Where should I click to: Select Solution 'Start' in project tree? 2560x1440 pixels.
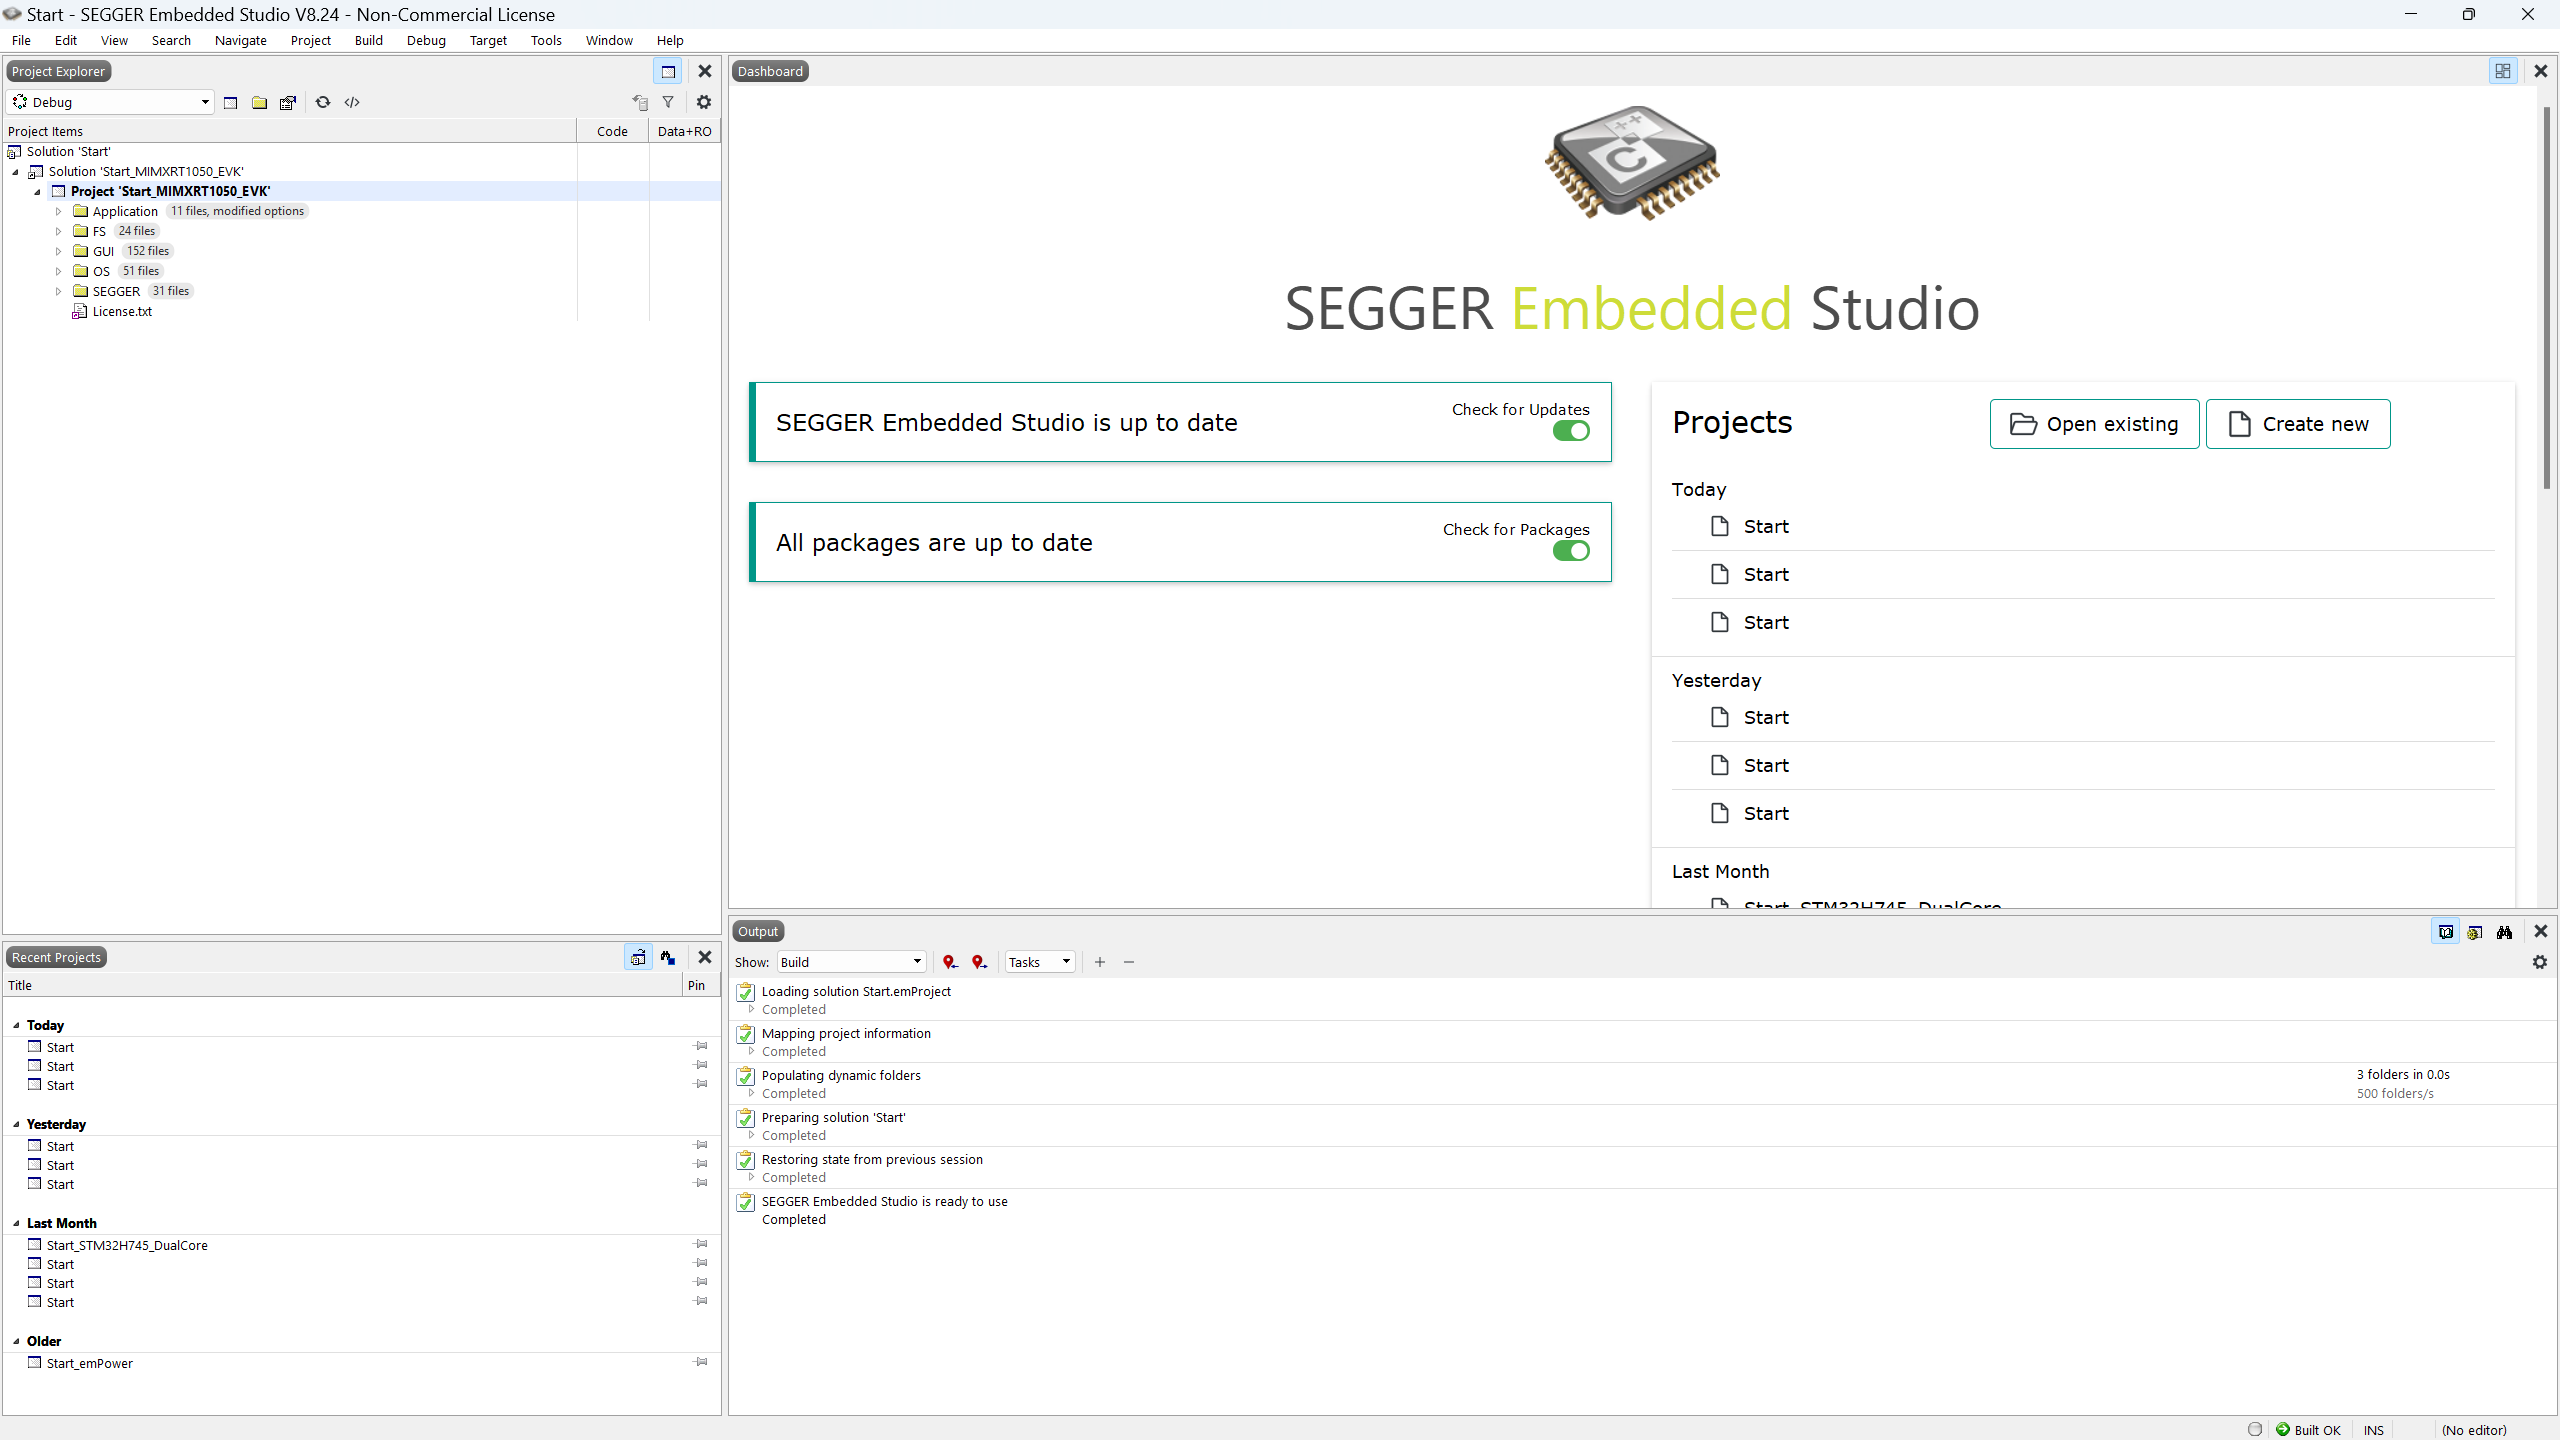click(68, 152)
